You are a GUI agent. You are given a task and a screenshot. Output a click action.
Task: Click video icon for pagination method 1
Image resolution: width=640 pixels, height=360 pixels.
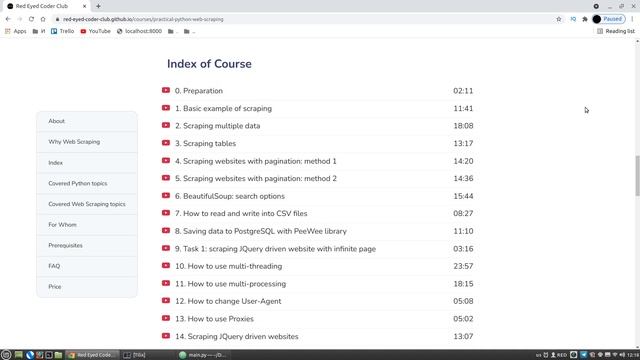166,160
